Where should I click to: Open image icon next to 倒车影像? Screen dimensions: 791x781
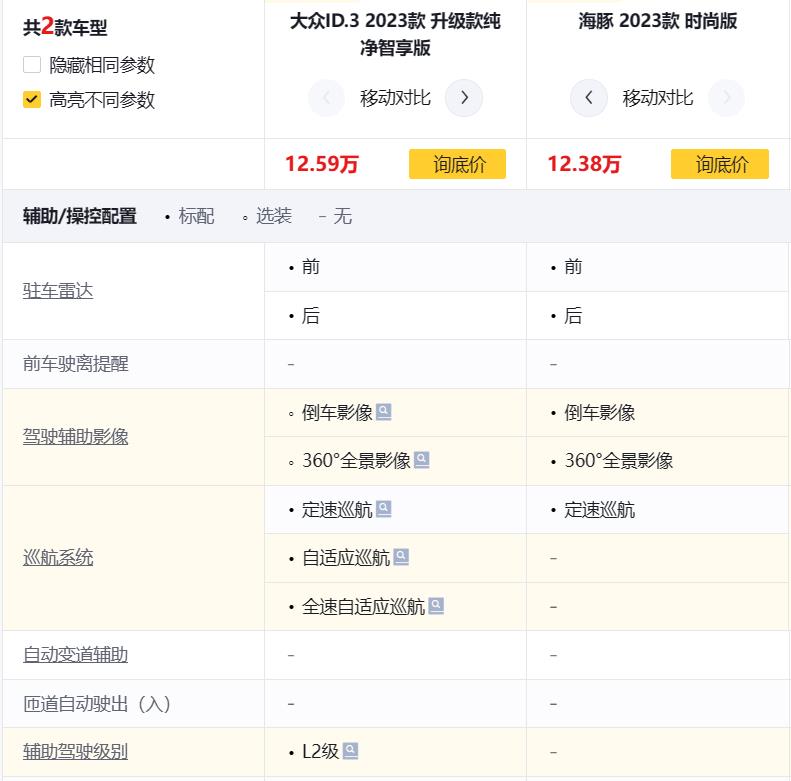(383, 412)
